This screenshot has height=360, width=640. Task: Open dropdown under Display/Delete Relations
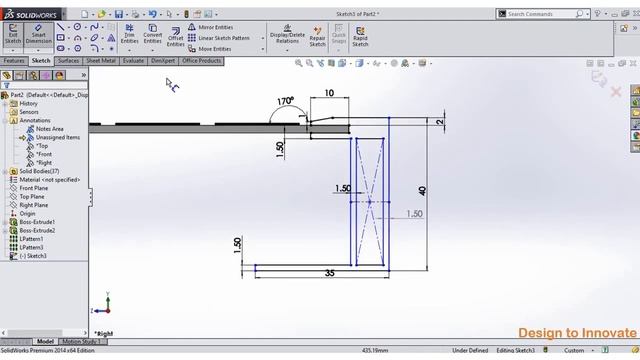tap(287, 51)
